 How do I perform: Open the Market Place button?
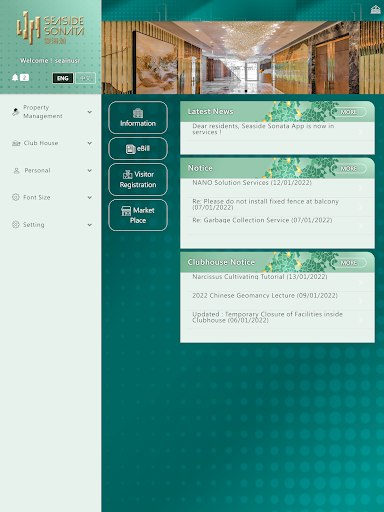(x=138, y=215)
